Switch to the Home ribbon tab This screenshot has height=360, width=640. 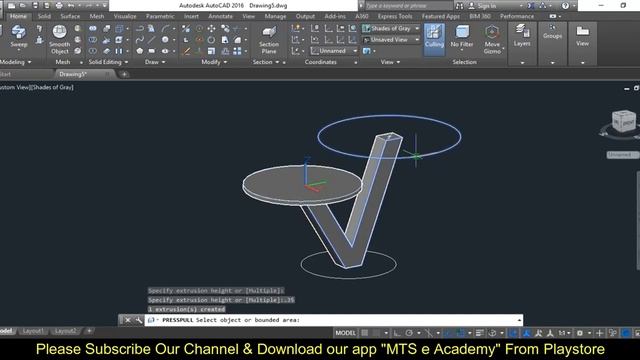coord(18,16)
